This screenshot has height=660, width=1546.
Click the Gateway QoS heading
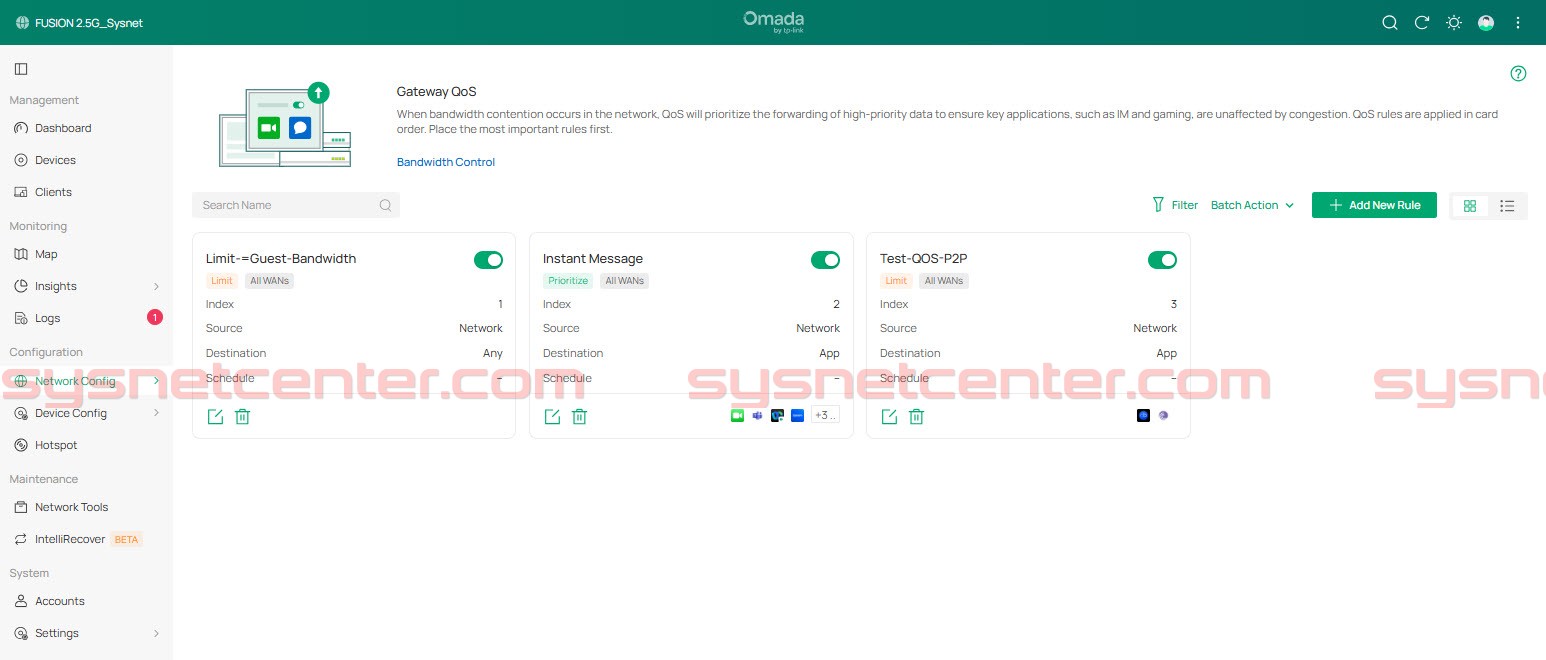(437, 91)
